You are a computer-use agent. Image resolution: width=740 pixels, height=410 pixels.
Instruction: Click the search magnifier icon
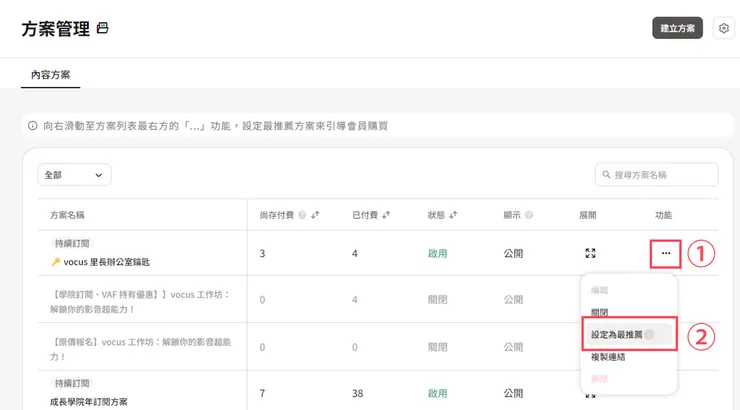(x=606, y=175)
